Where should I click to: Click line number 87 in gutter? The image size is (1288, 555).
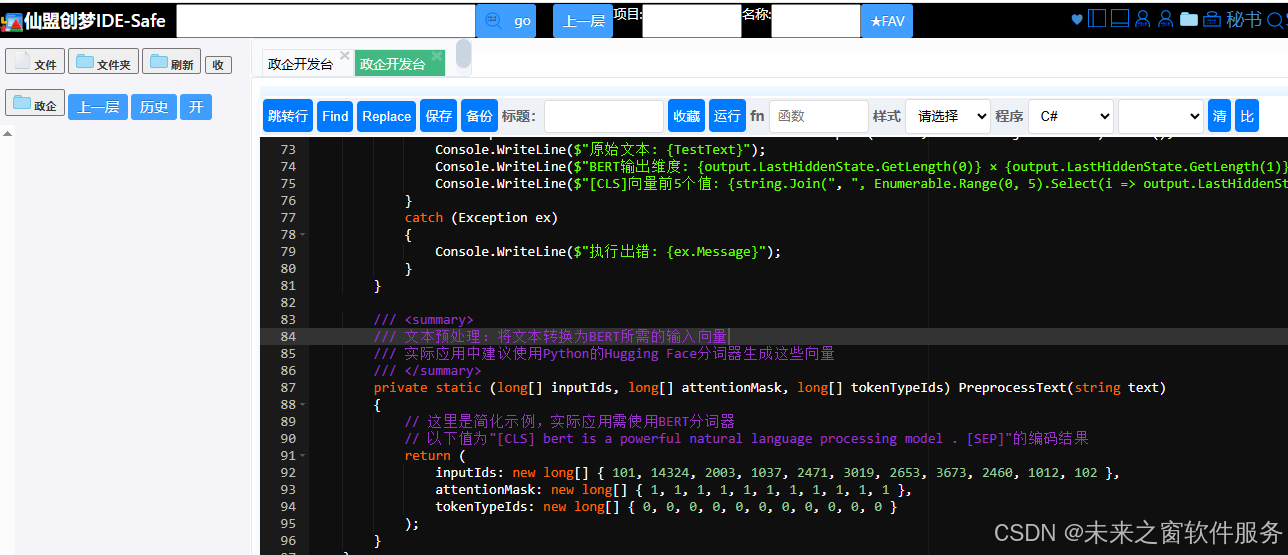pos(288,387)
